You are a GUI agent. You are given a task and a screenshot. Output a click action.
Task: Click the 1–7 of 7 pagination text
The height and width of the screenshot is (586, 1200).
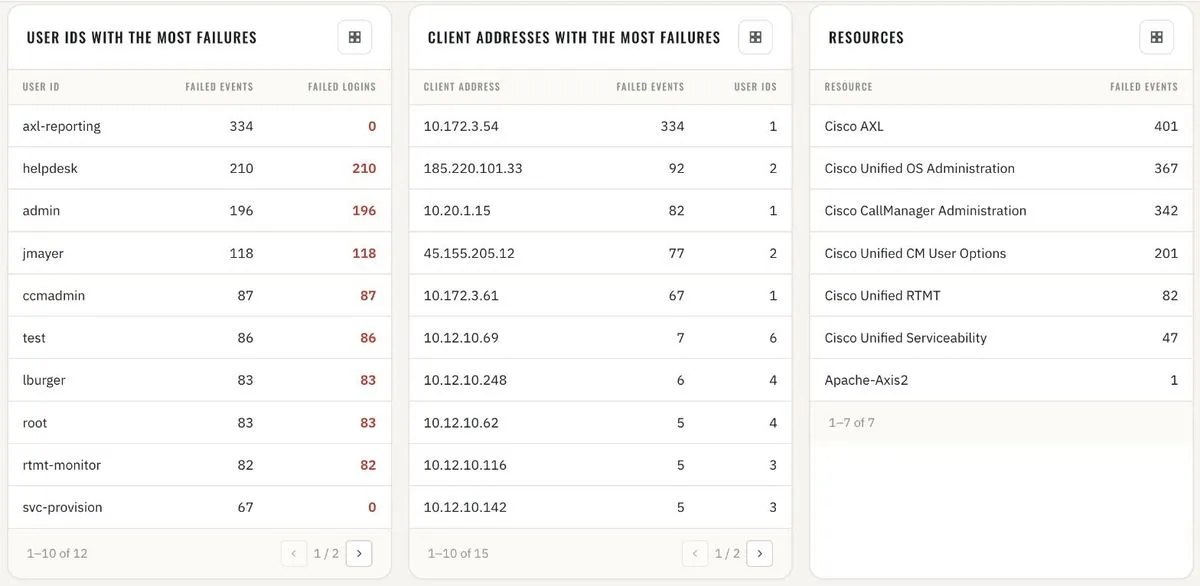click(x=851, y=423)
